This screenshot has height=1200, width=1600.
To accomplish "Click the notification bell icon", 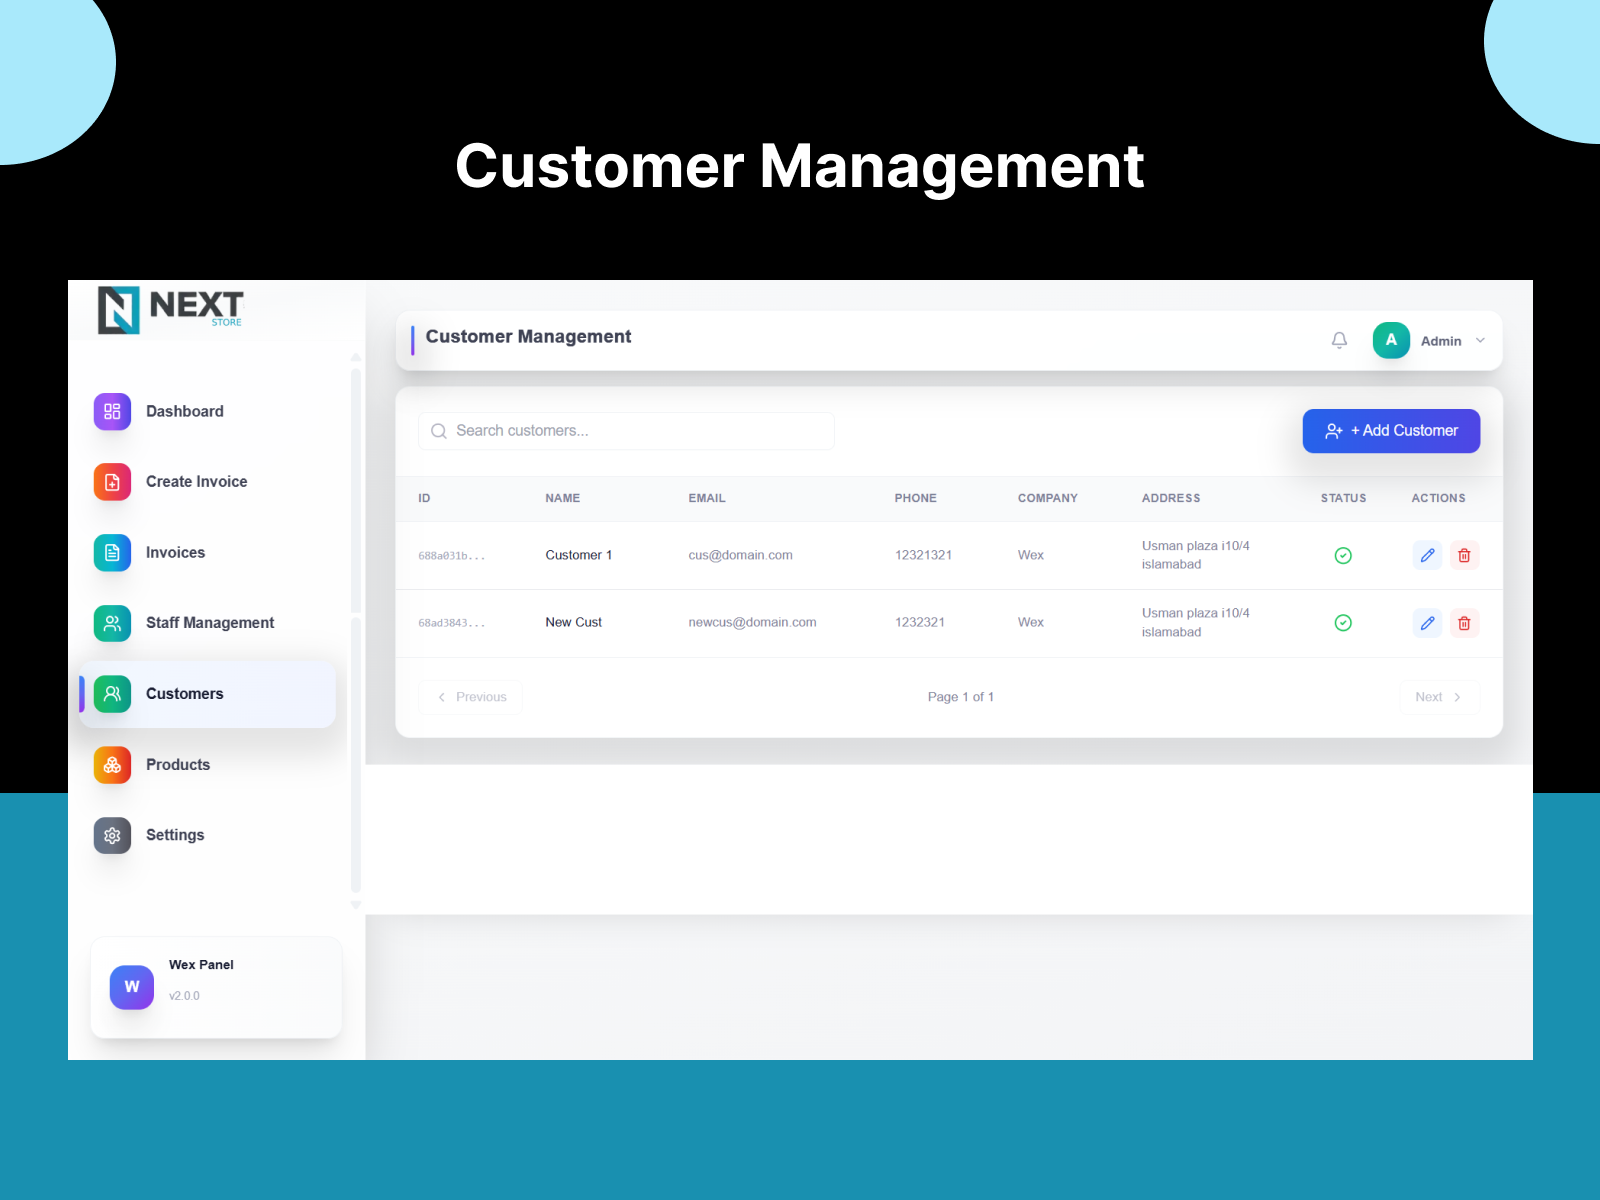I will coord(1339,341).
